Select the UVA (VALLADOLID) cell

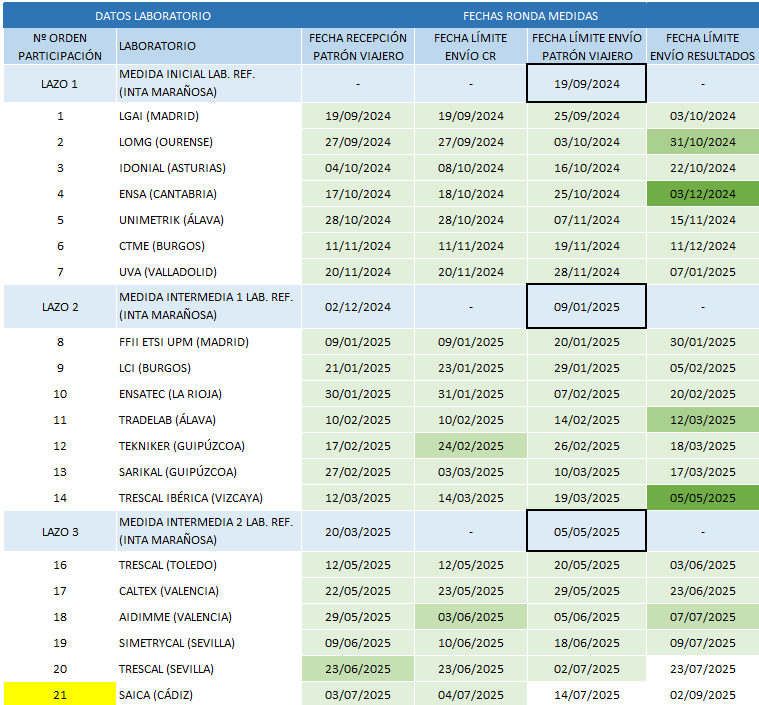click(x=209, y=272)
